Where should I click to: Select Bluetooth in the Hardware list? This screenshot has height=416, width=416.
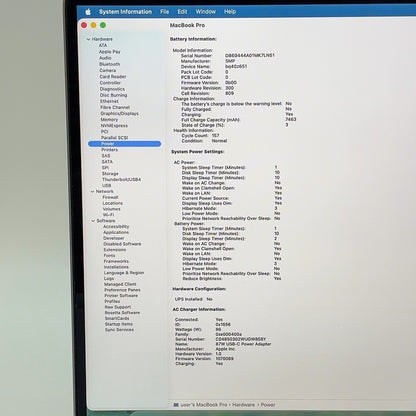click(109, 64)
